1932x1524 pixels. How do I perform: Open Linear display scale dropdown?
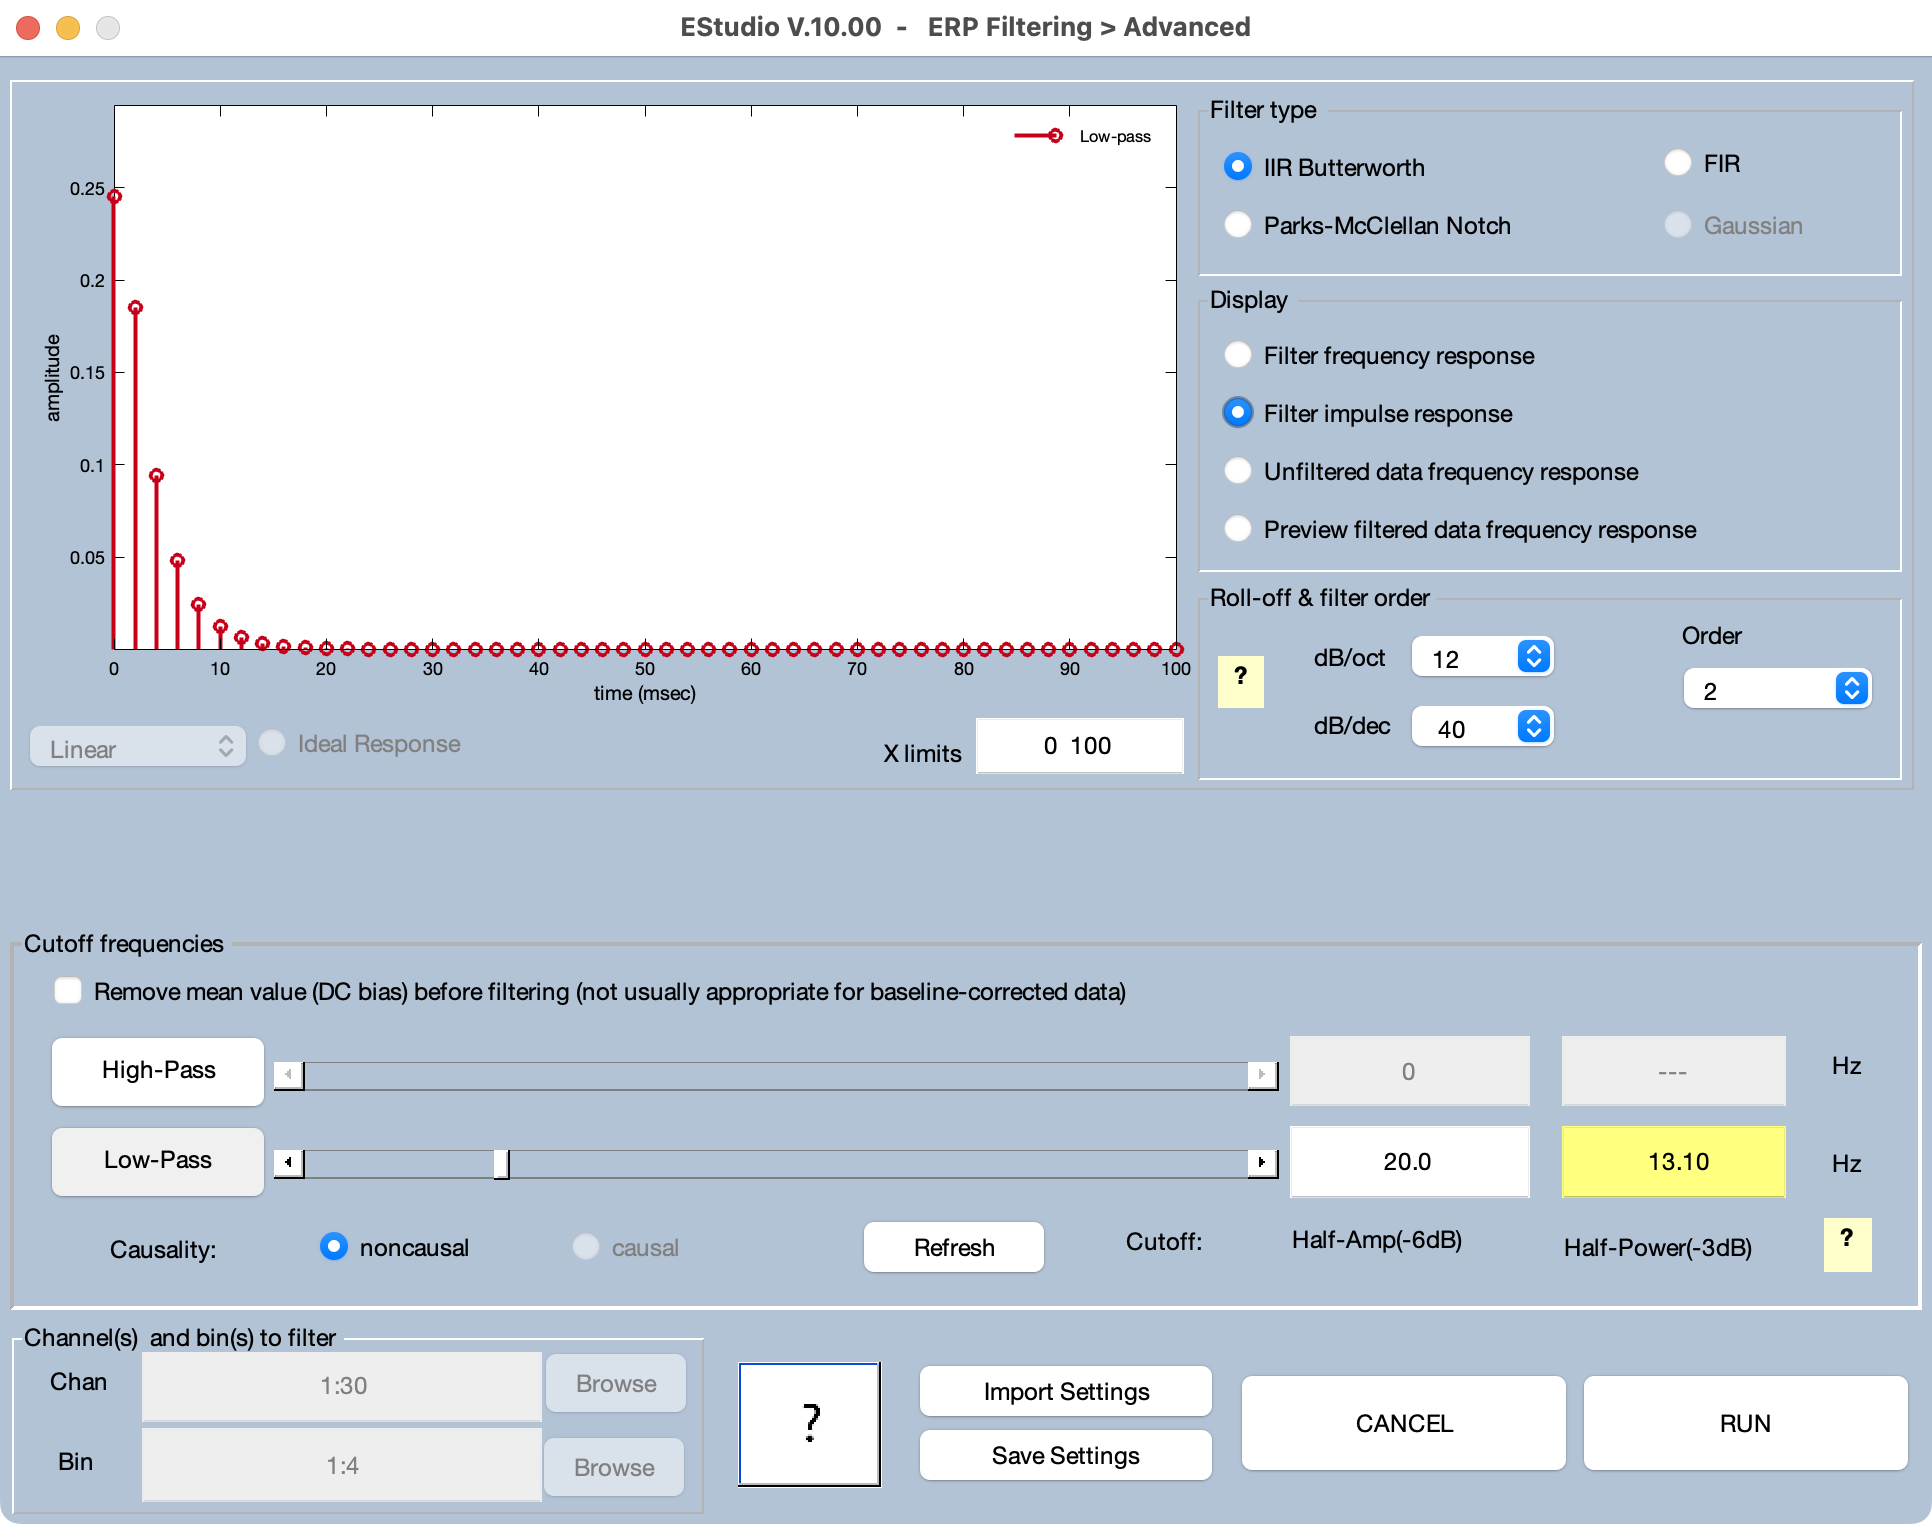tap(141, 743)
